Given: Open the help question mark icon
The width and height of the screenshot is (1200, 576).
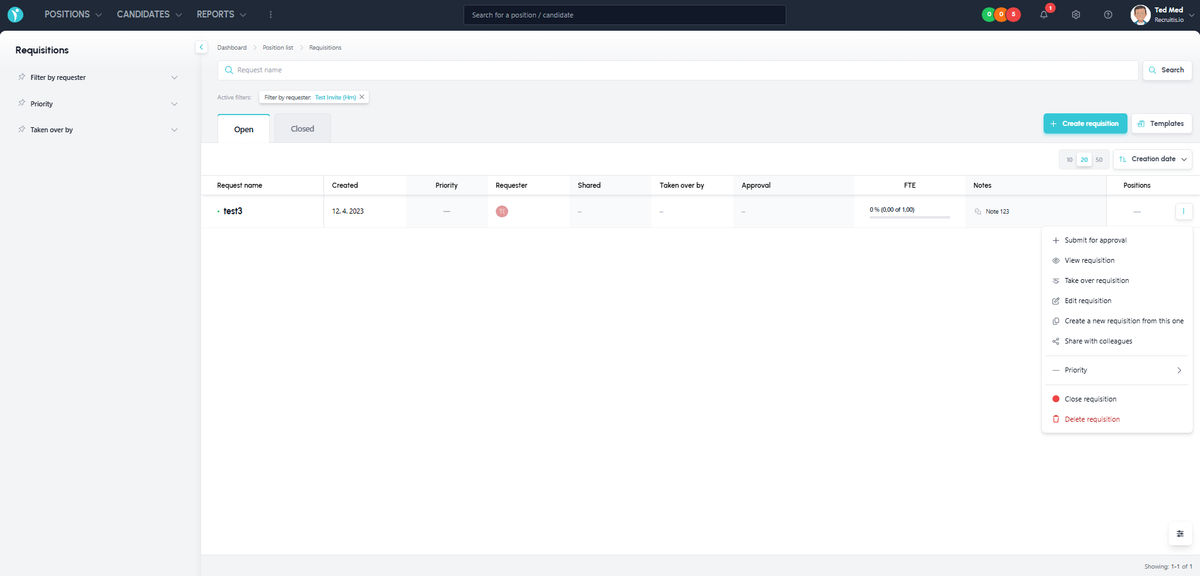Looking at the screenshot, I should (x=1108, y=15).
